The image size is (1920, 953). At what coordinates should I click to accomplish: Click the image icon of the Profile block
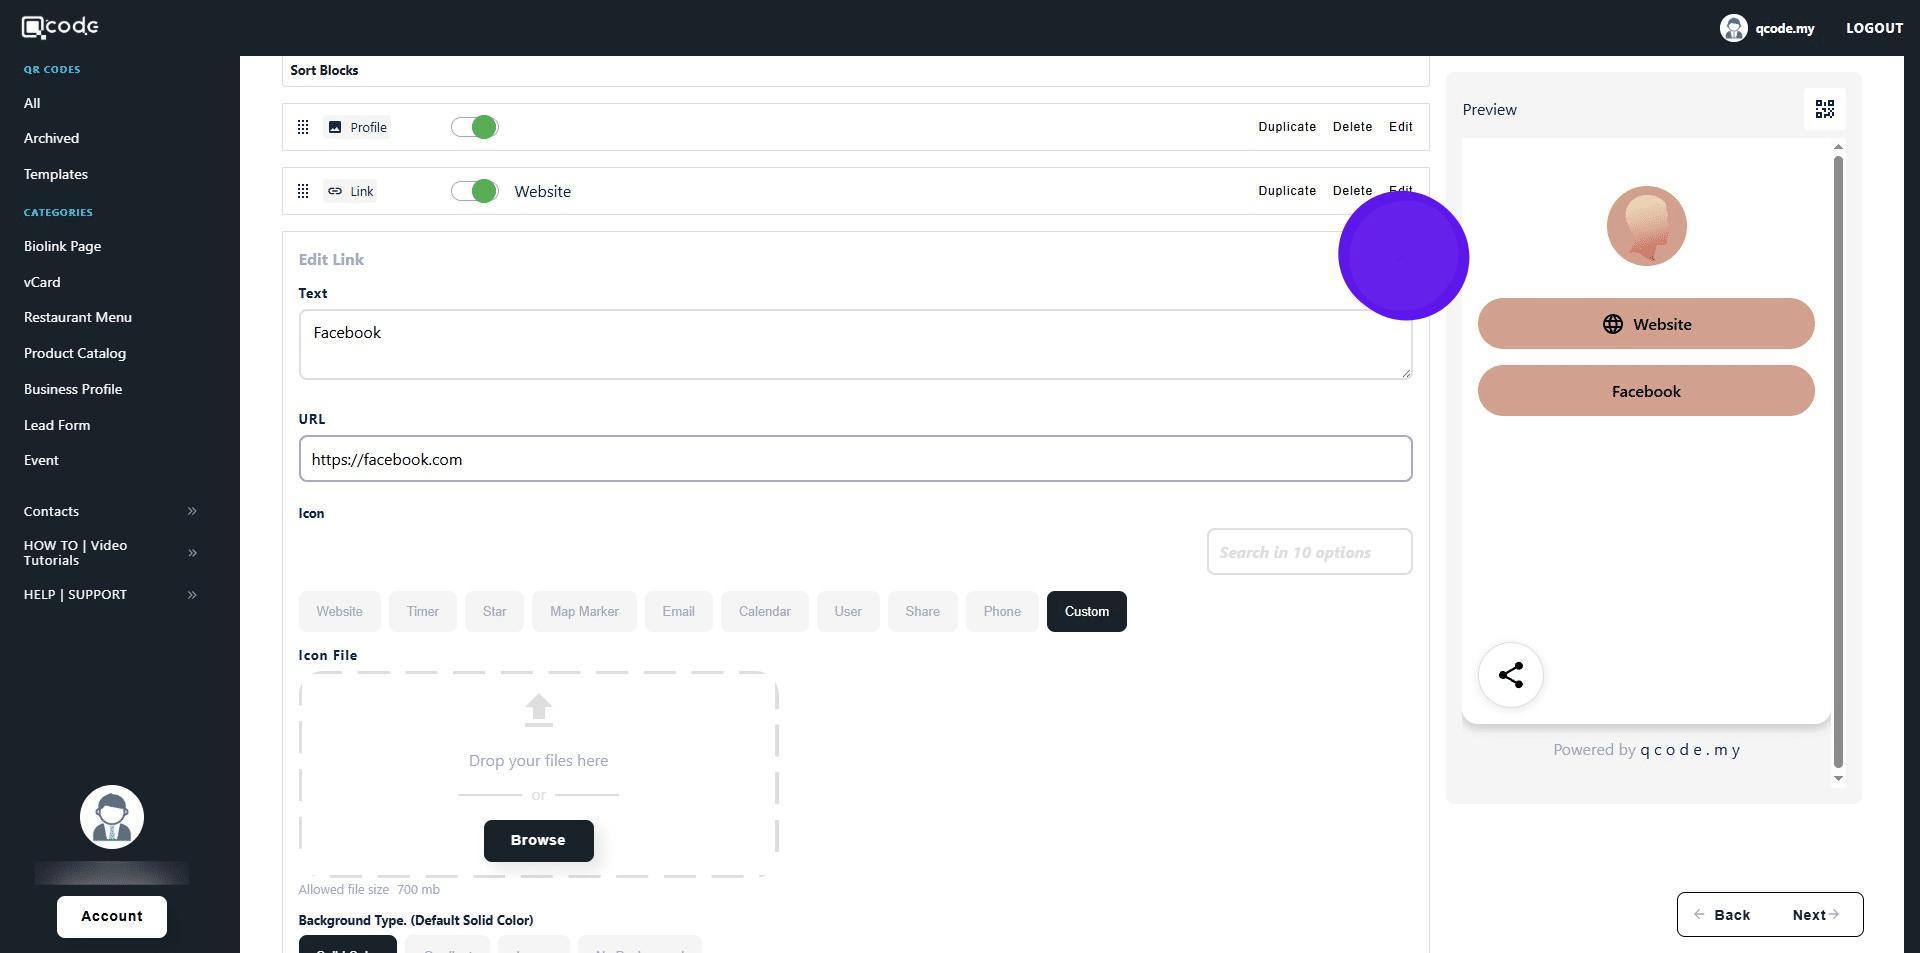coord(335,127)
